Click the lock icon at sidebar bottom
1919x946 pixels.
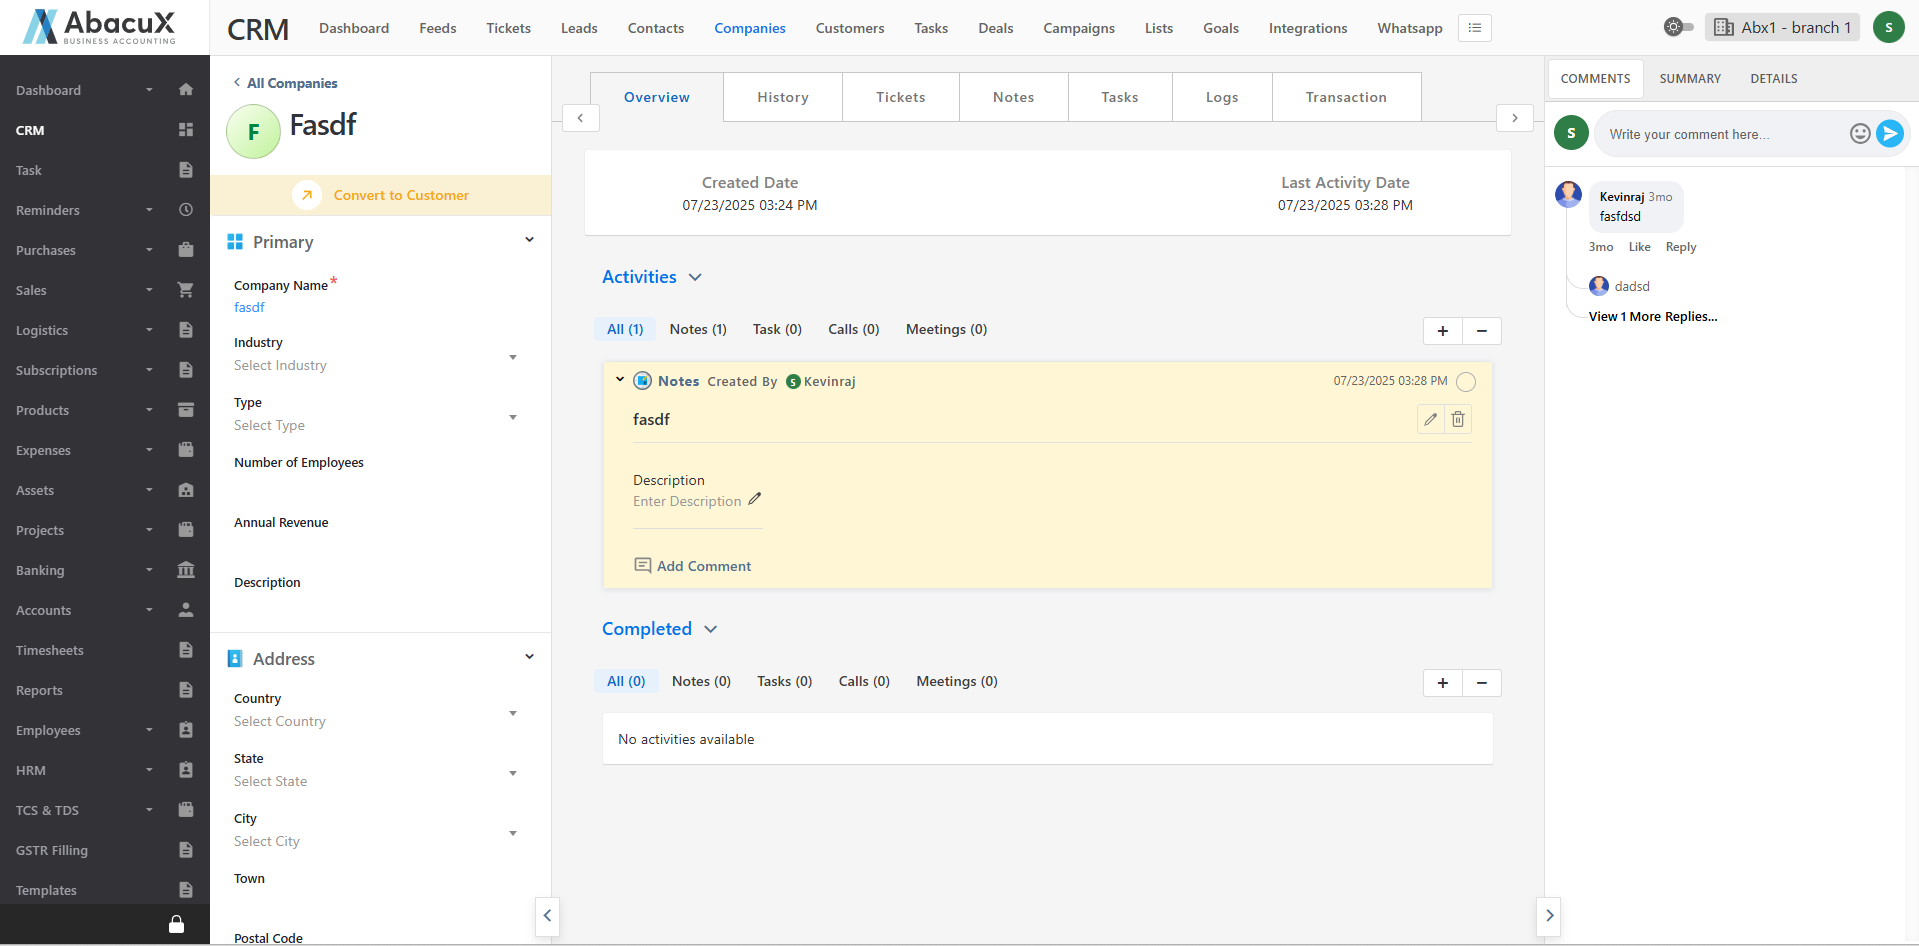pyautogui.click(x=176, y=924)
